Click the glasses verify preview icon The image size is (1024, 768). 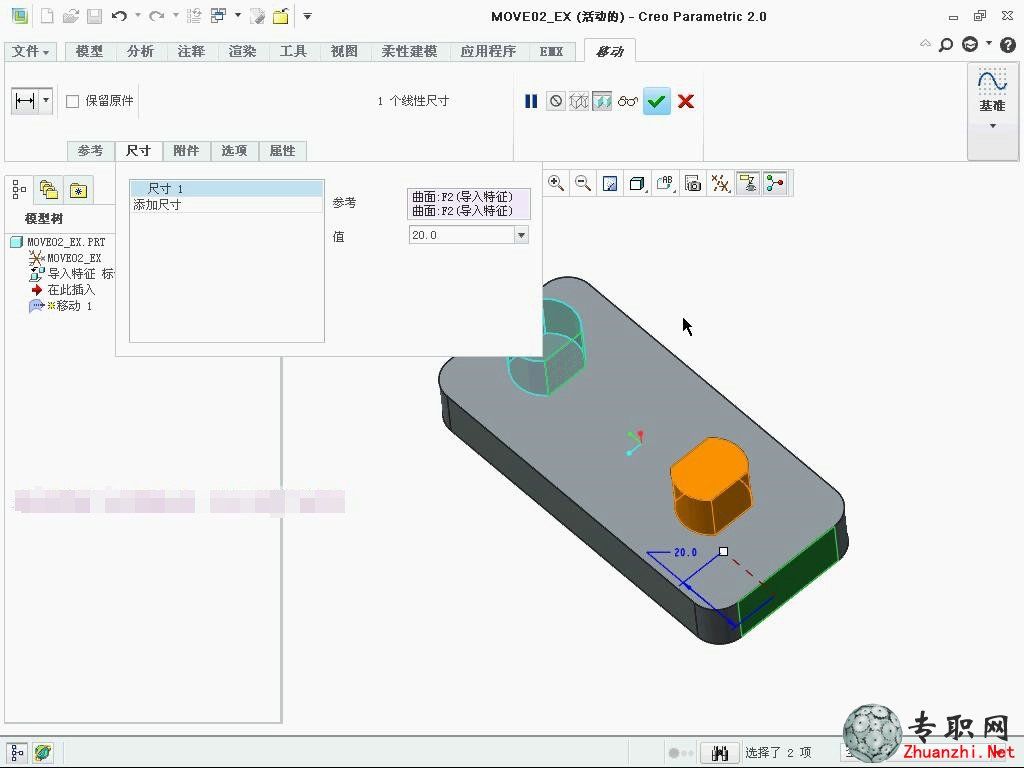(628, 101)
